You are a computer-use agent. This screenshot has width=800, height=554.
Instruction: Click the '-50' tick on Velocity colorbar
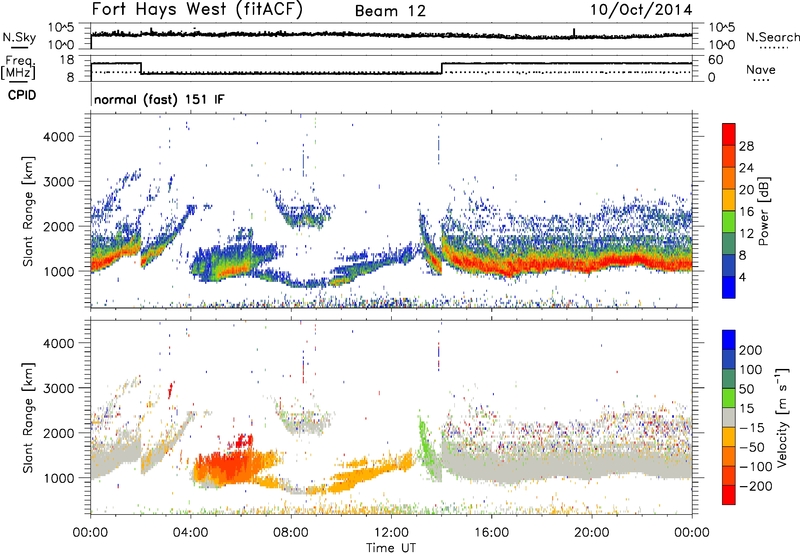752,447
